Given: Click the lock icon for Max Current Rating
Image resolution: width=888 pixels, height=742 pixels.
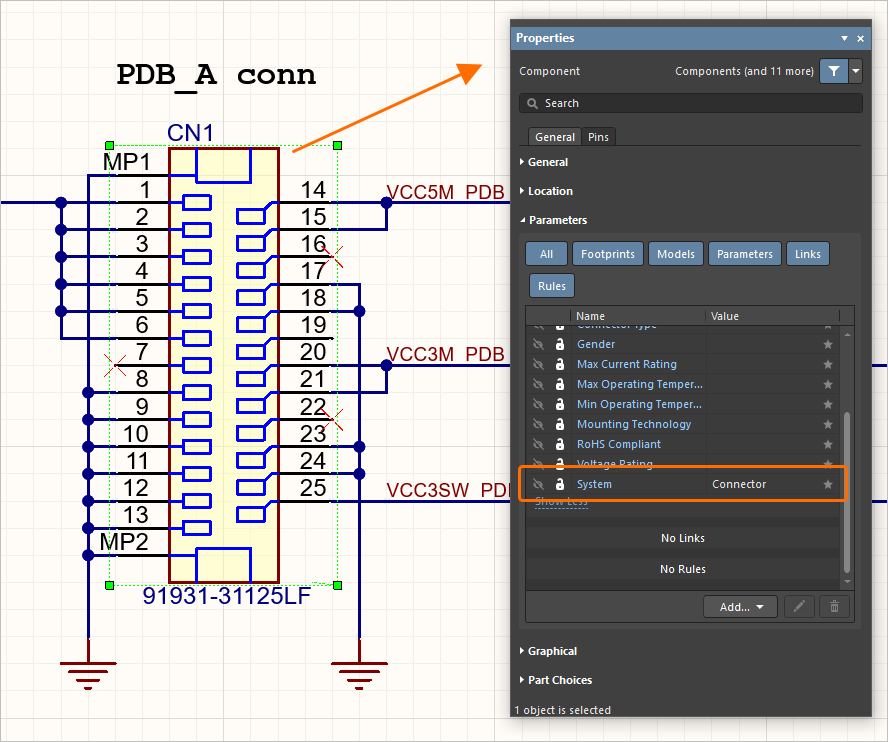Looking at the screenshot, I should click(x=560, y=364).
